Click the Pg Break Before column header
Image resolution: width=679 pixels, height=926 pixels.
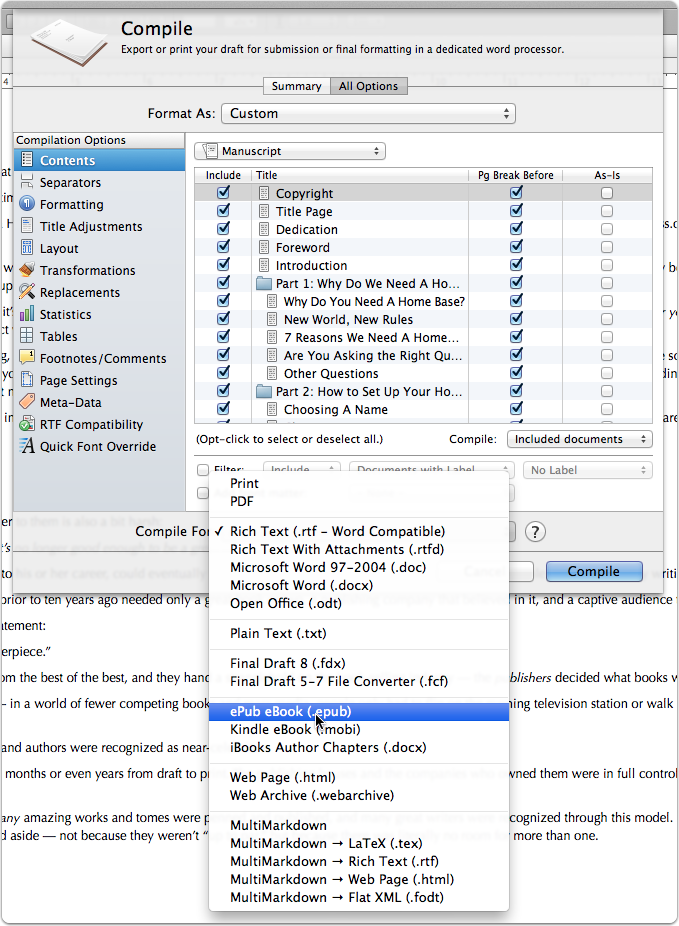pos(516,175)
